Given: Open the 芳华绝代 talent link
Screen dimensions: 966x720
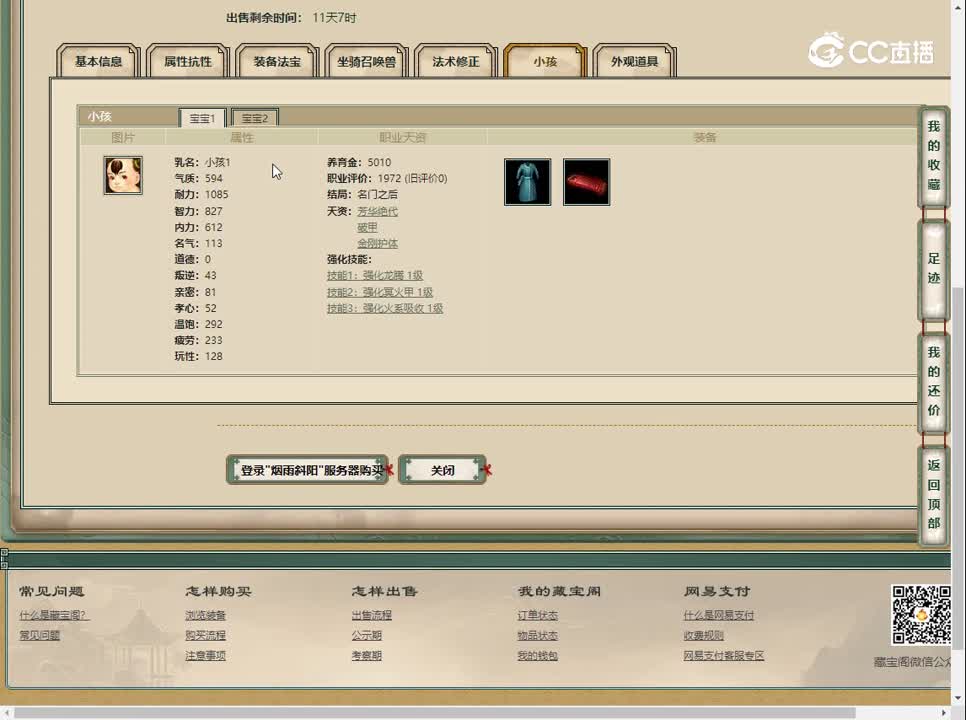Looking at the screenshot, I should point(378,211).
